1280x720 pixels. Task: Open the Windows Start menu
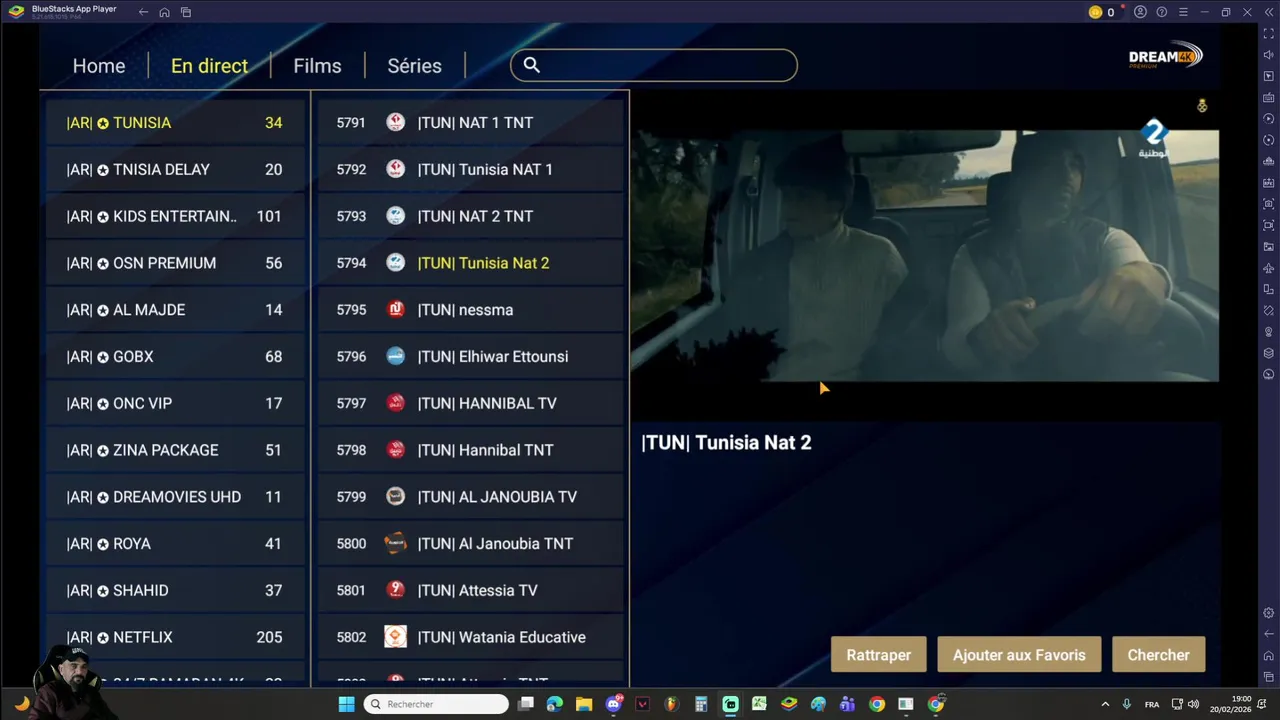pos(346,704)
